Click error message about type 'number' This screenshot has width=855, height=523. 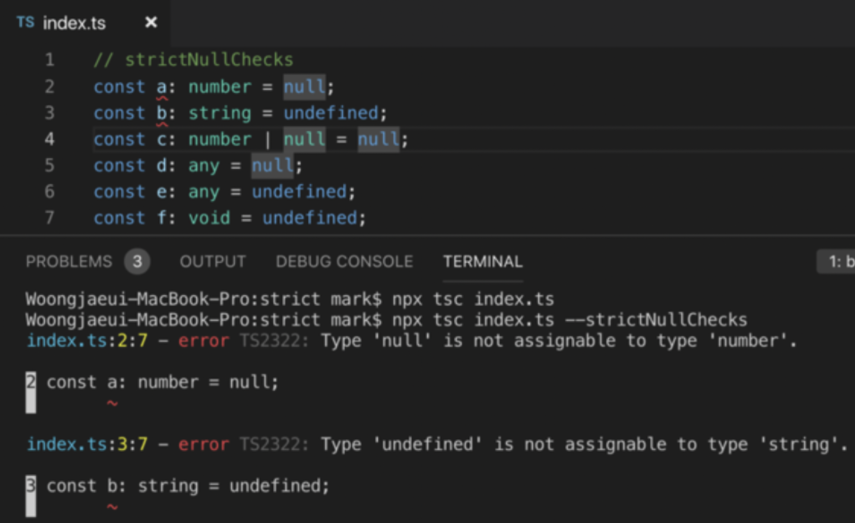[559, 341]
